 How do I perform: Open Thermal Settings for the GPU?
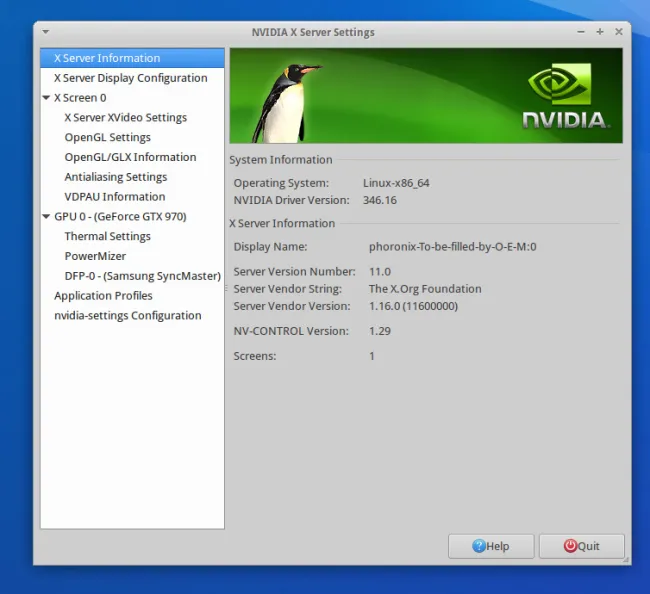pyautogui.click(x=107, y=236)
